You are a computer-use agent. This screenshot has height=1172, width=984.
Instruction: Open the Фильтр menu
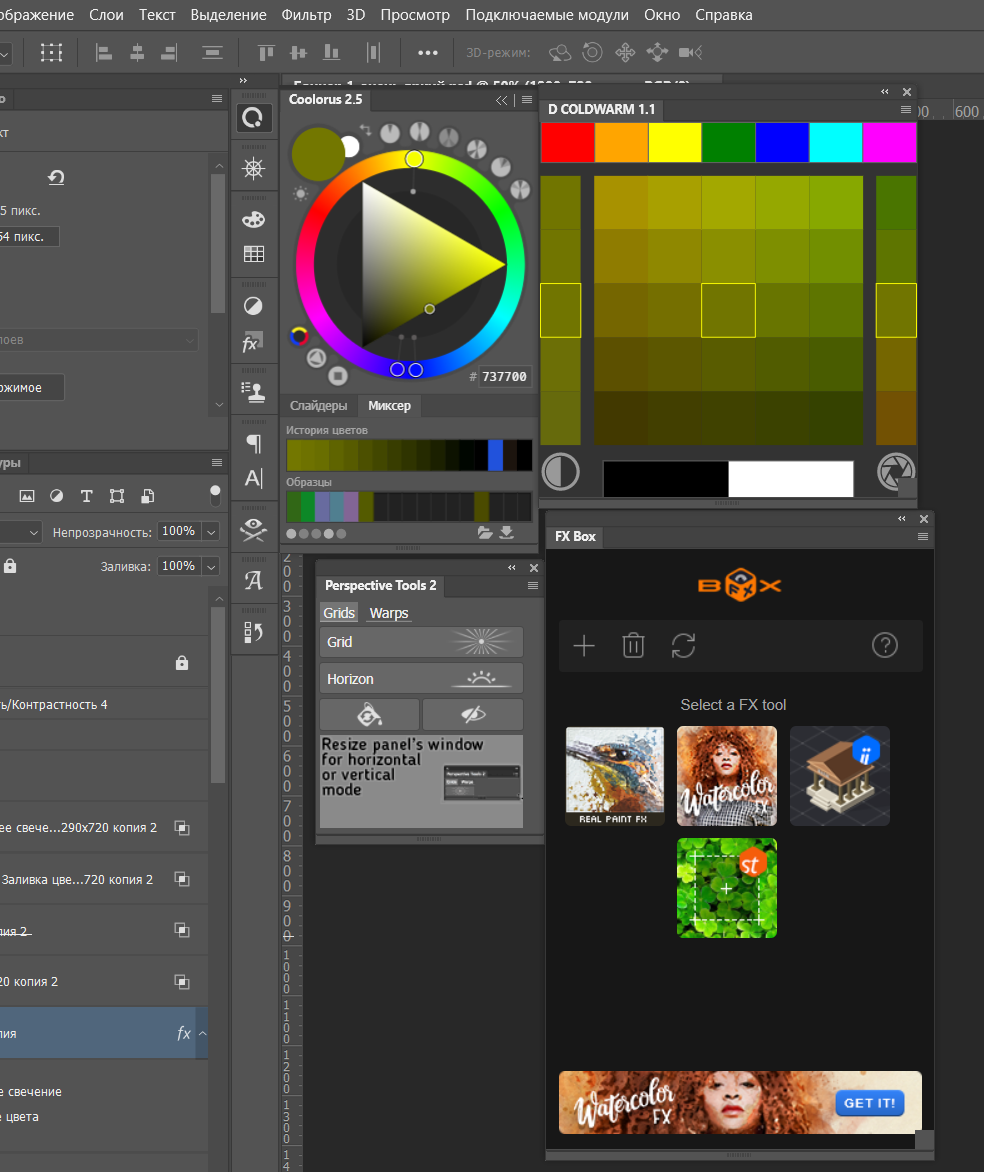(x=306, y=15)
